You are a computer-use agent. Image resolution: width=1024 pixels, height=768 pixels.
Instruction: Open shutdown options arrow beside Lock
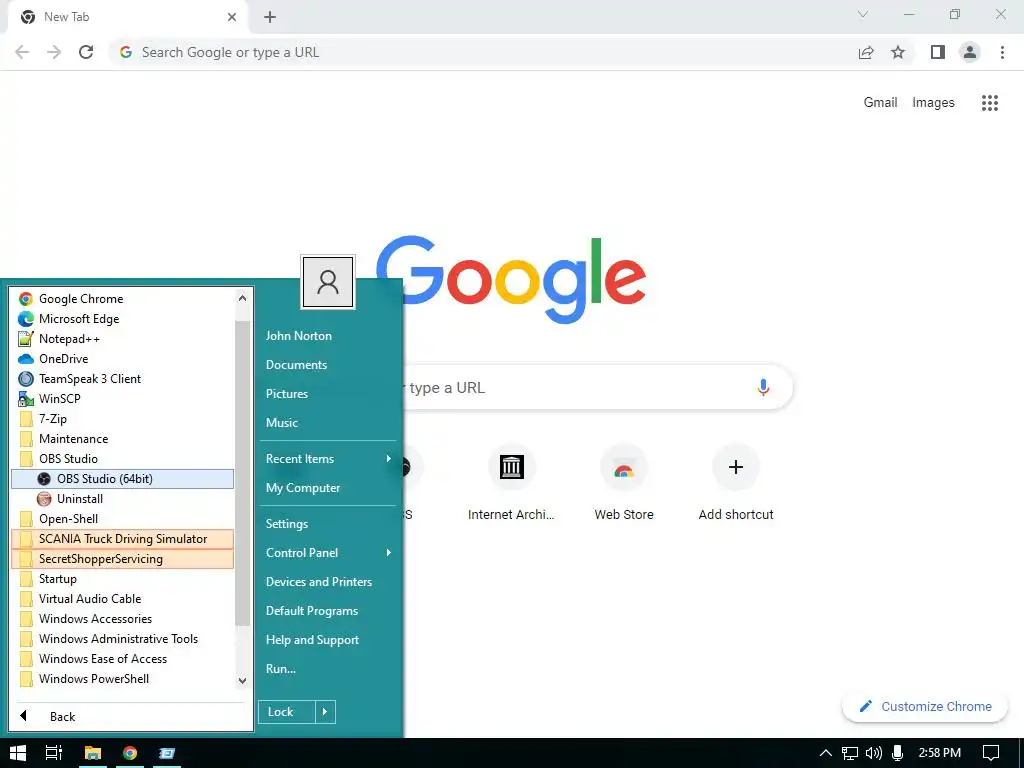tap(325, 712)
